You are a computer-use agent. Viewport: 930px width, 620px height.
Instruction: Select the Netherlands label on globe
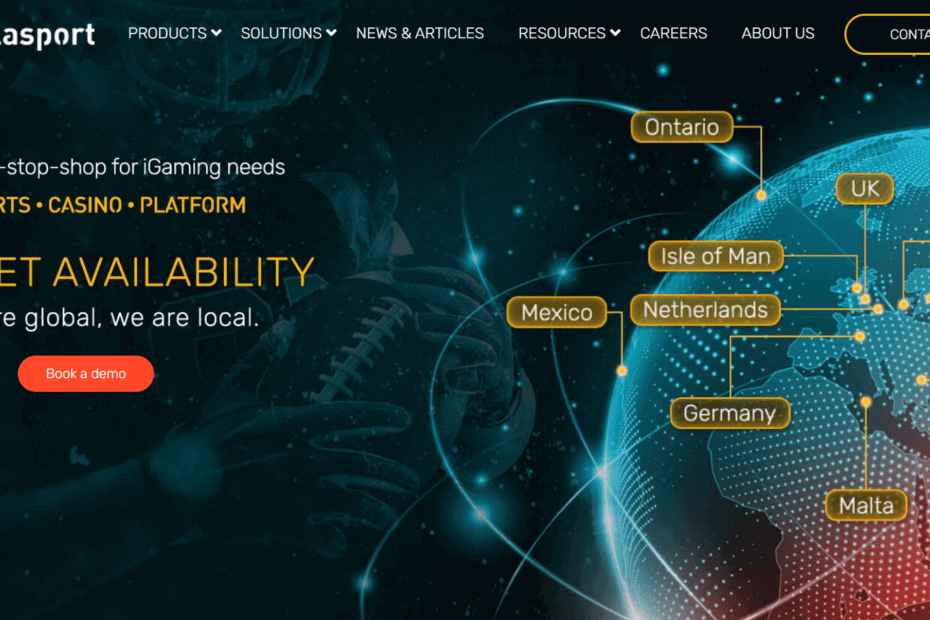click(x=705, y=310)
